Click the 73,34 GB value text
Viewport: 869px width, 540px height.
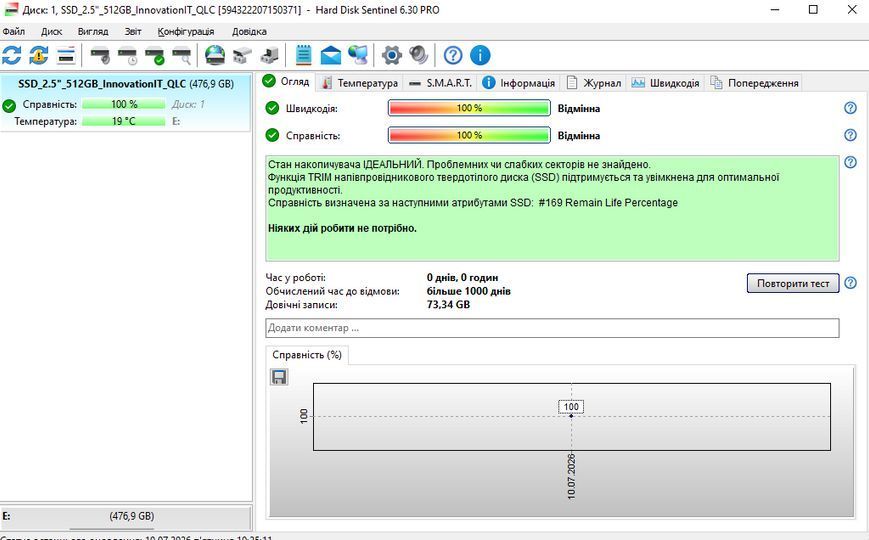(448, 304)
